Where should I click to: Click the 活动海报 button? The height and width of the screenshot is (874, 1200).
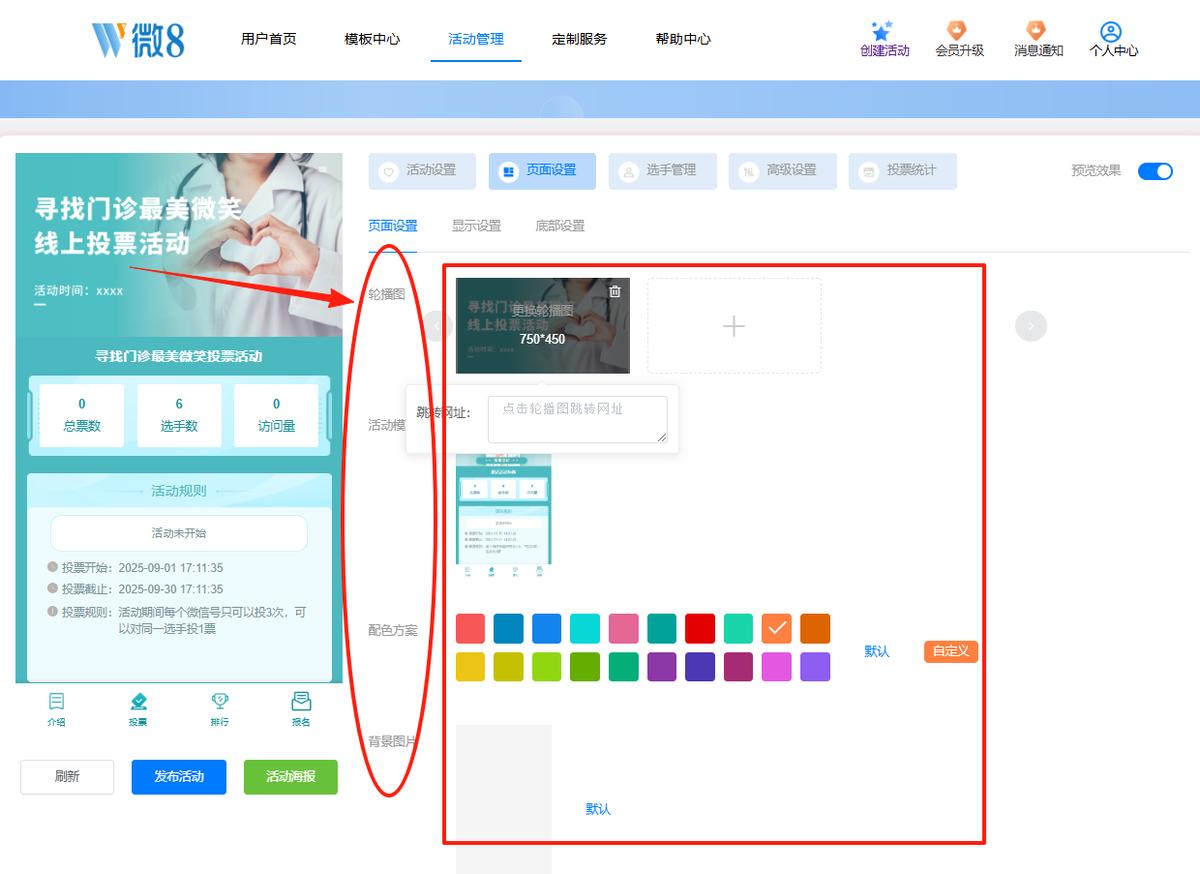tap(291, 777)
